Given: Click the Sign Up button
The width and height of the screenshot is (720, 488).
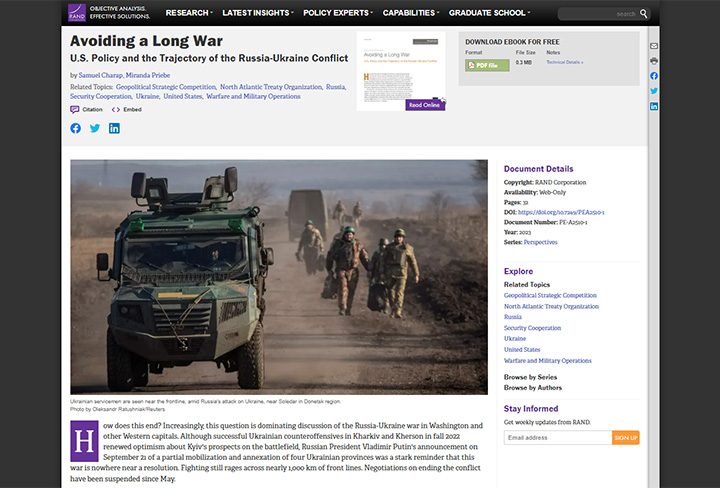Looking at the screenshot, I should point(625,438).
